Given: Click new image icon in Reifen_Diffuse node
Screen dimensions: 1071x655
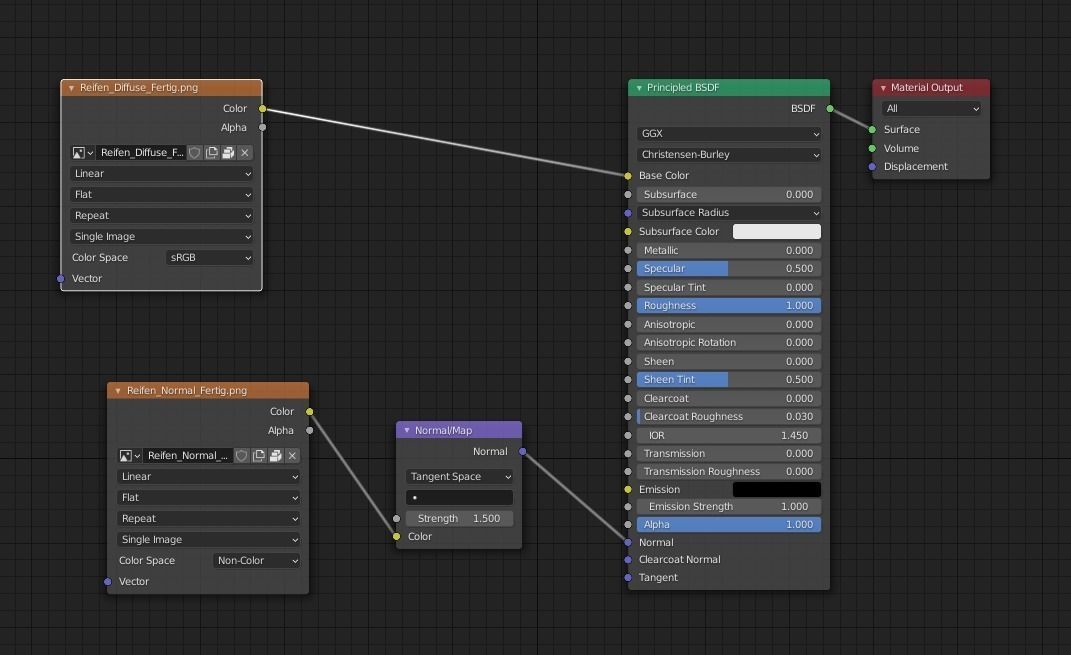Looking at the screenshot, I should coord(212,152).
